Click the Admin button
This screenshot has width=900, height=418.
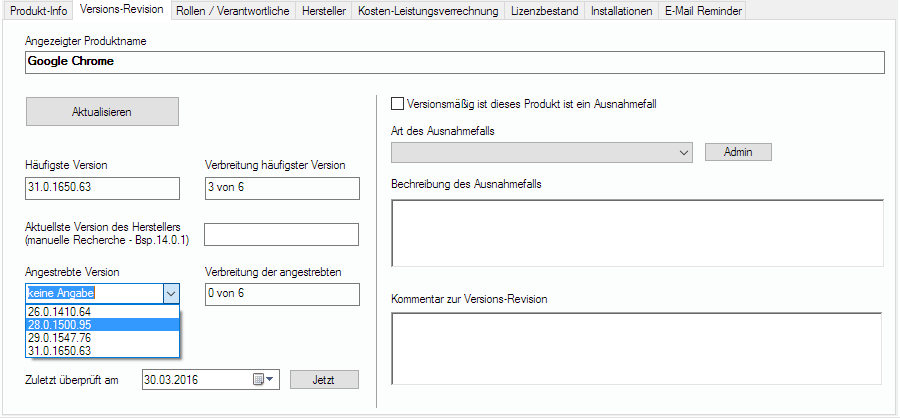pyautogui.click(x=738, y=152)
